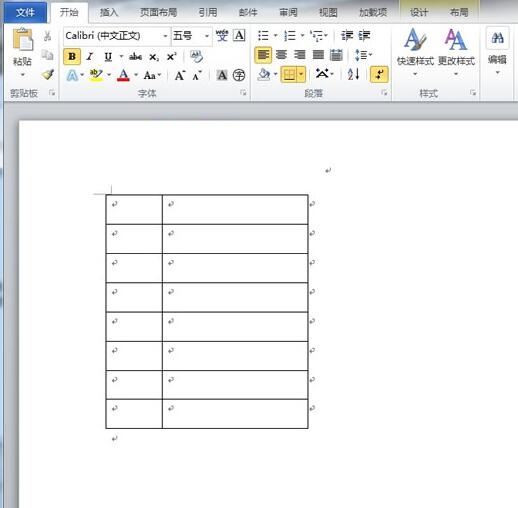Open Clipboard group dialog launcher
The width and height of the screenshot is (518, 508).
[52, 93]
